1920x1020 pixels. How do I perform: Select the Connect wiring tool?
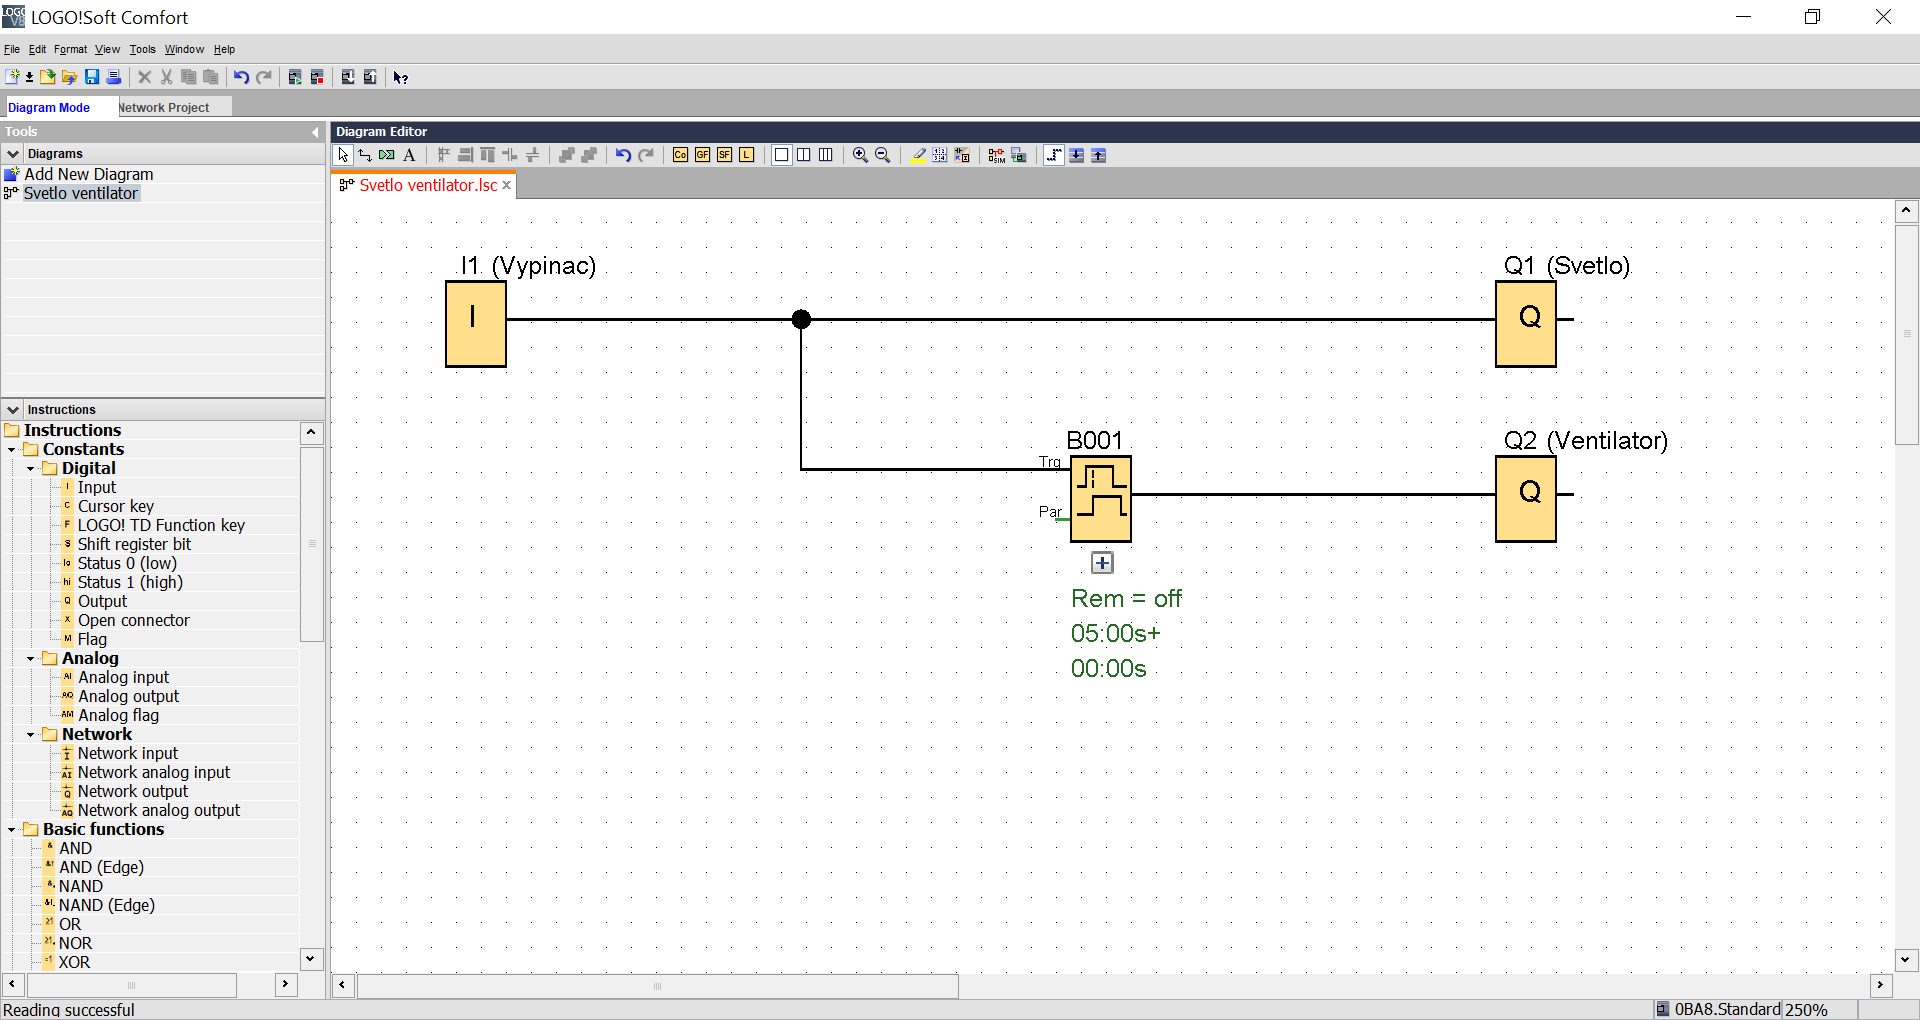[365, 155]
